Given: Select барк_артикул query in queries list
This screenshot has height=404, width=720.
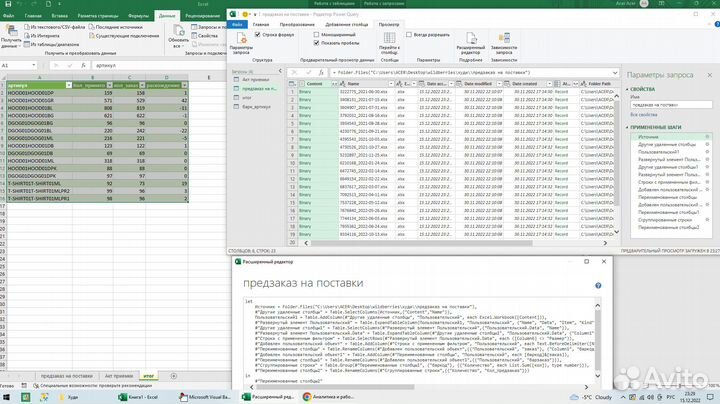Looking at the screenshot, I should click(256, 107).
